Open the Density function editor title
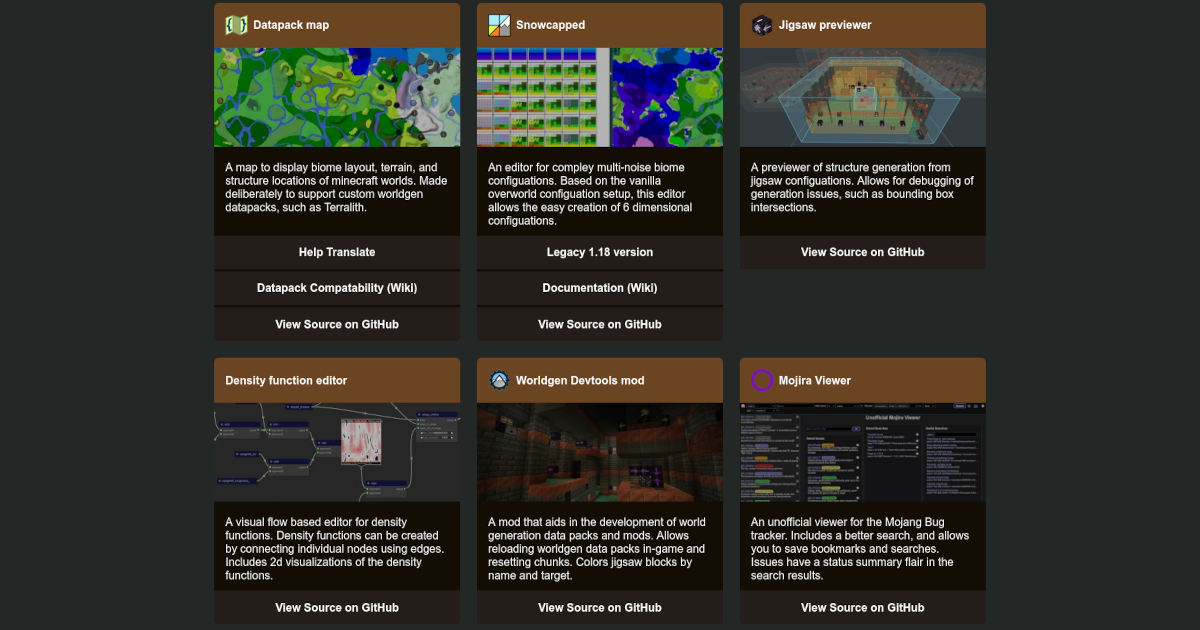Image resolution: width=1200 pixels, height=630 pixels. [286, 381]
